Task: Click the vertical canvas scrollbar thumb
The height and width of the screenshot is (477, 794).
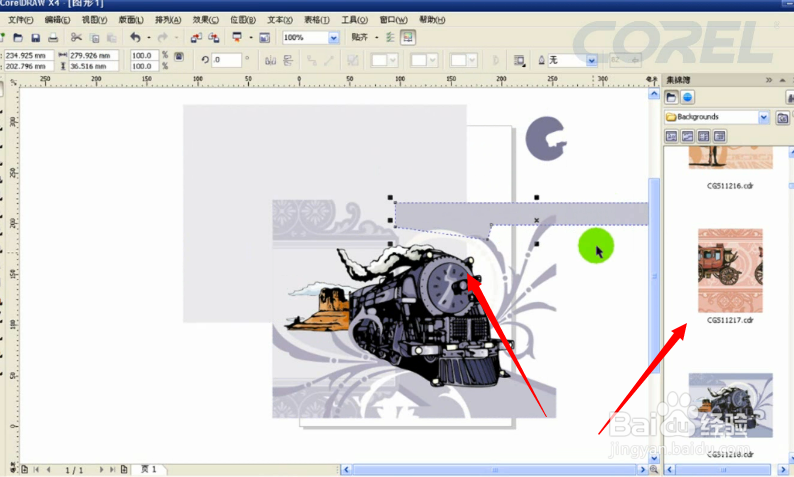Action: pos(654,275)
